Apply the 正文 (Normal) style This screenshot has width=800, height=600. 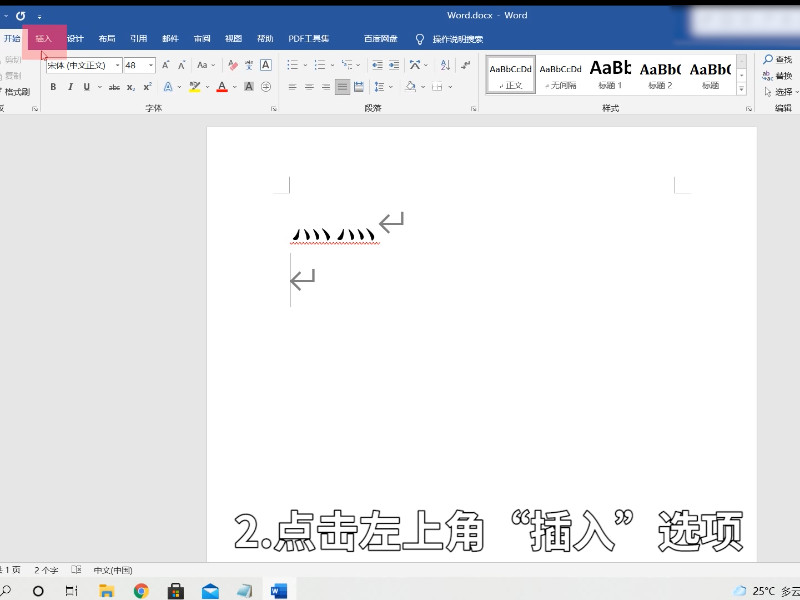coord(511,75)
